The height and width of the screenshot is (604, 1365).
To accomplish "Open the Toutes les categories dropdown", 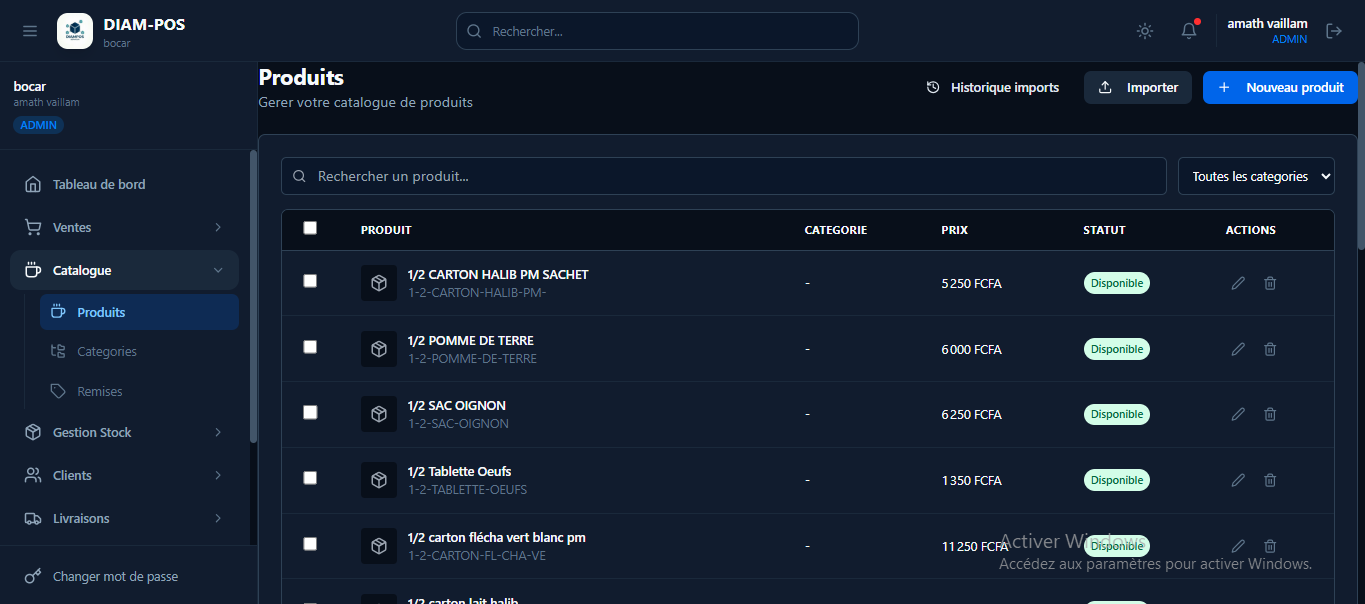I will click(x=1256, y=175).
